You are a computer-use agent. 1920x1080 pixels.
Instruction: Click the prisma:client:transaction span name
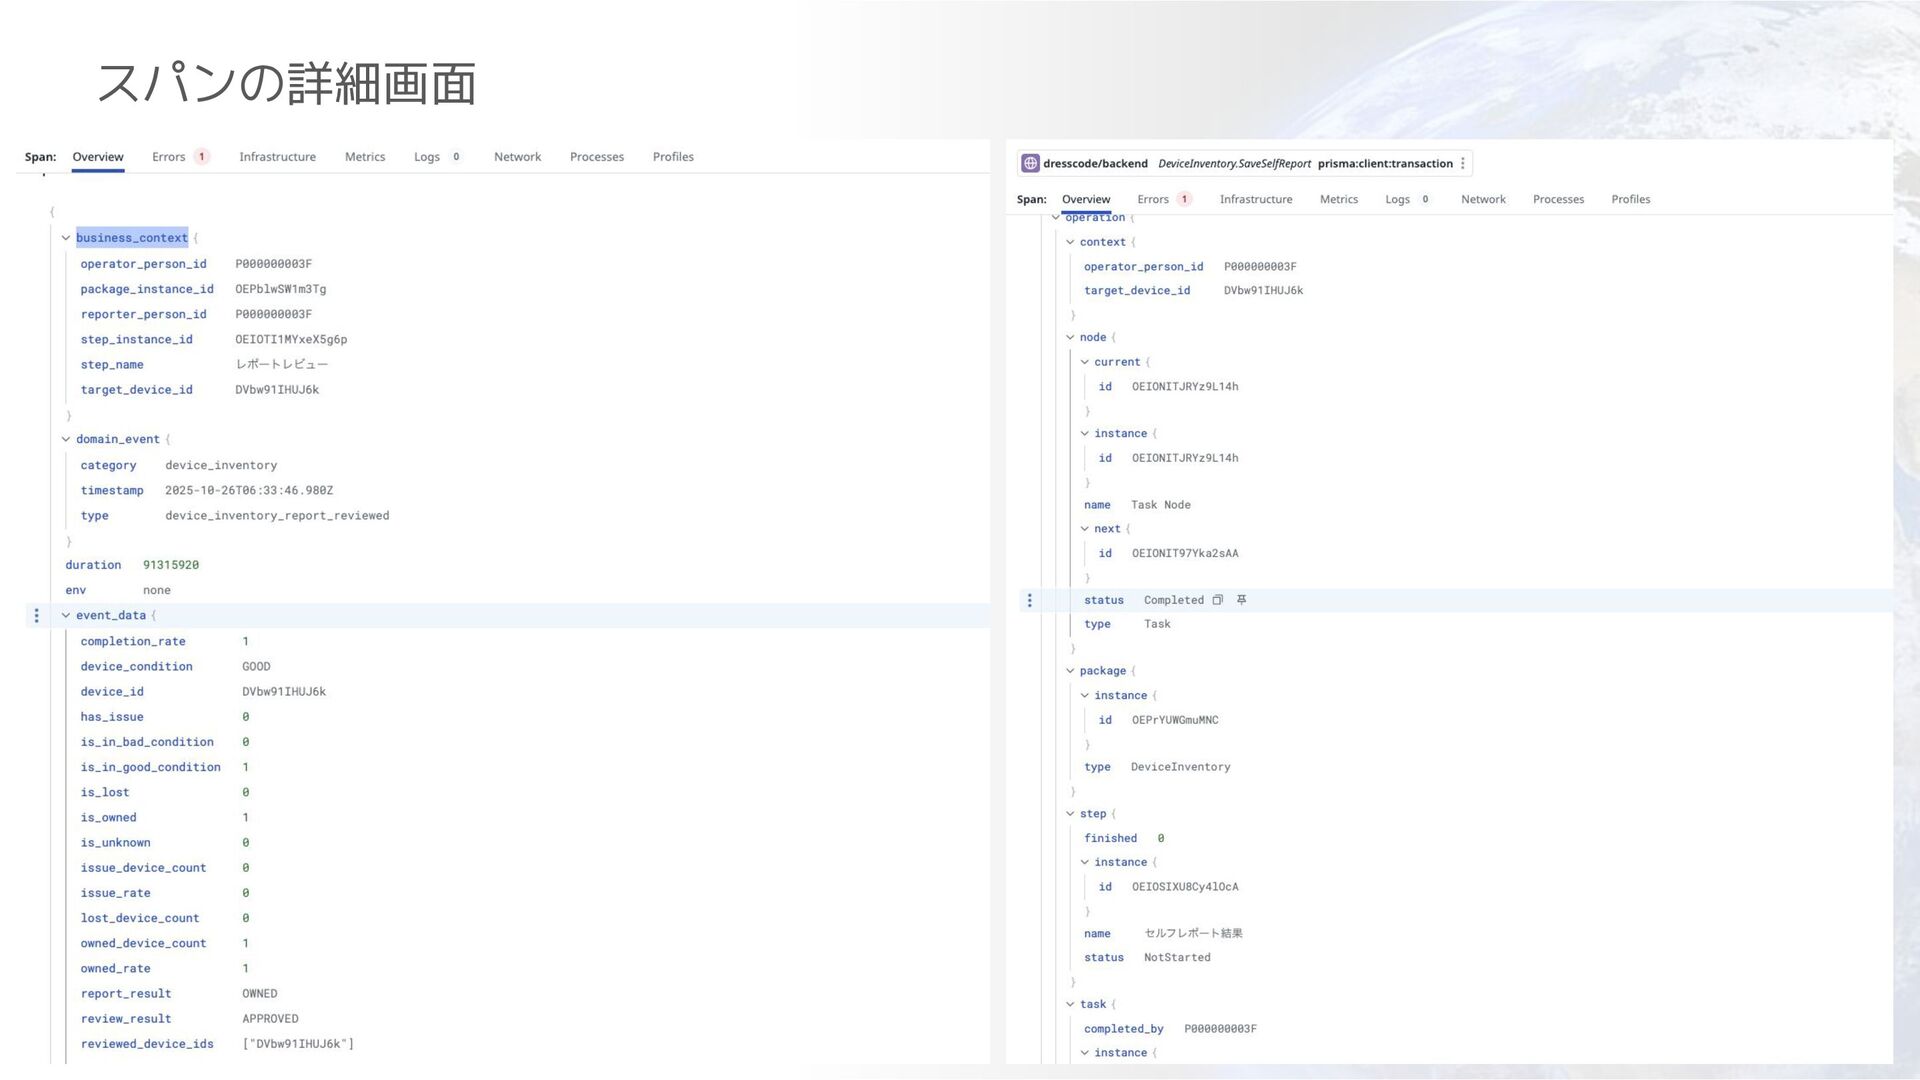point(1385,164)
